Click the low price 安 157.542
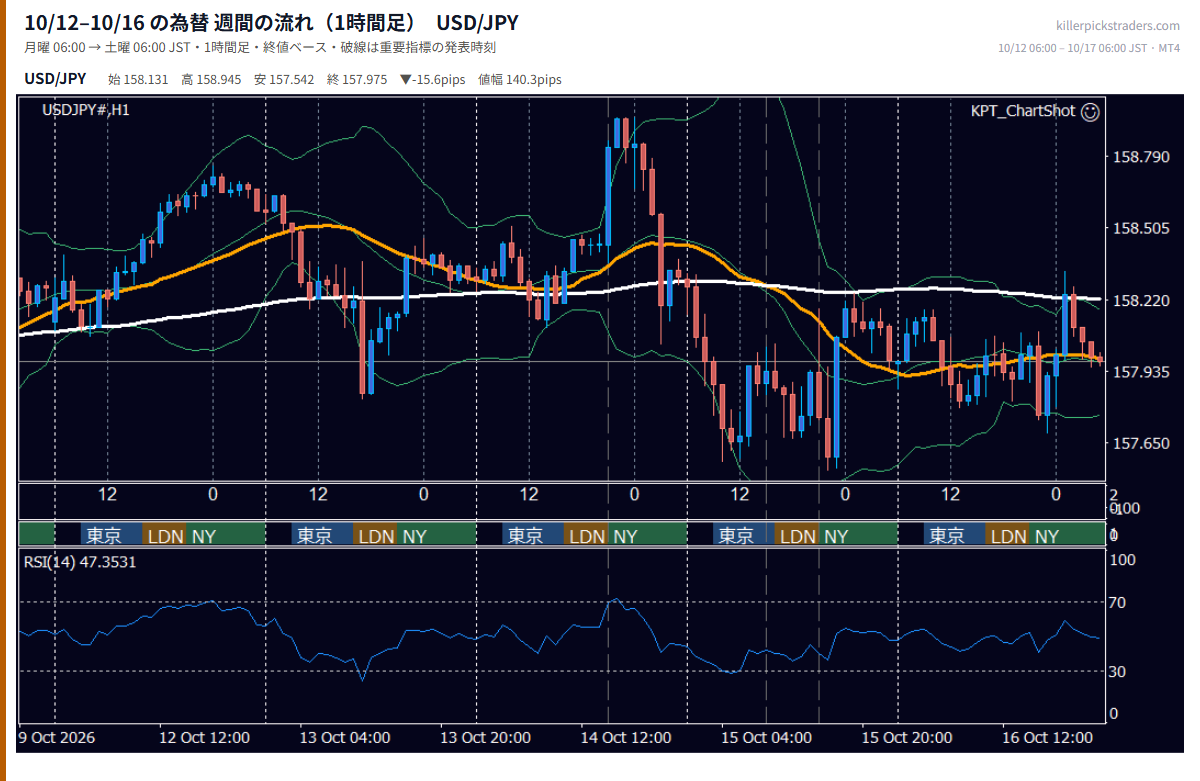 pos(284,80)
